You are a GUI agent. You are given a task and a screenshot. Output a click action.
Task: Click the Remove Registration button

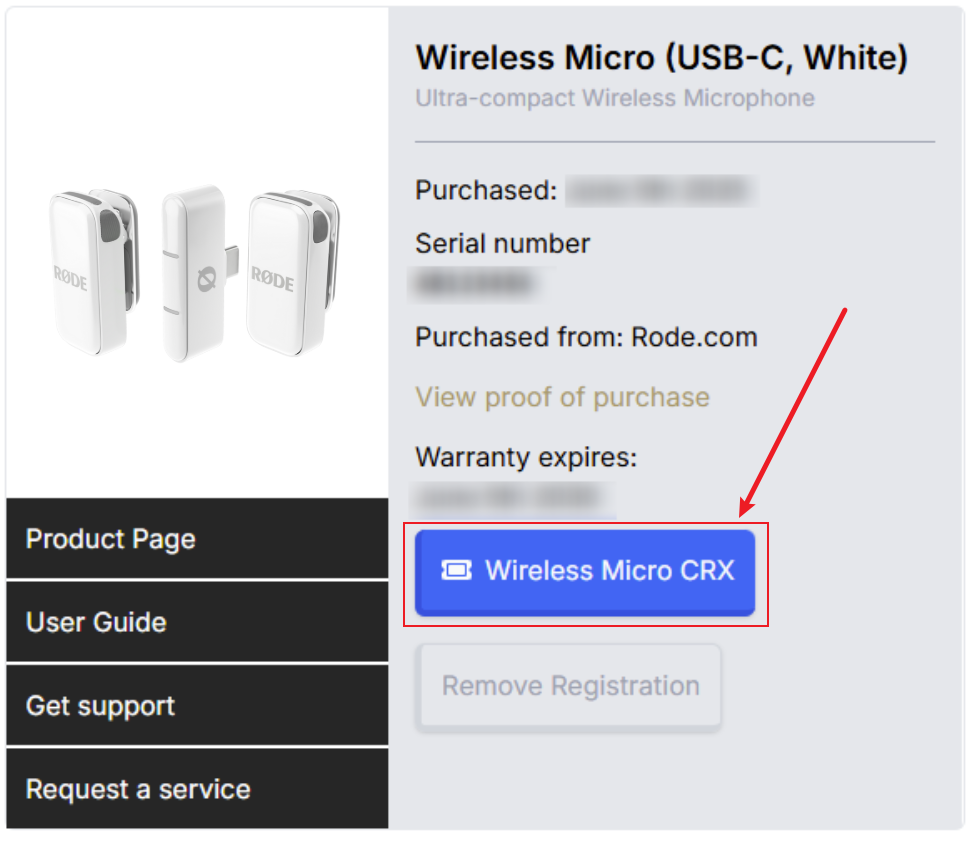(570, 686)
